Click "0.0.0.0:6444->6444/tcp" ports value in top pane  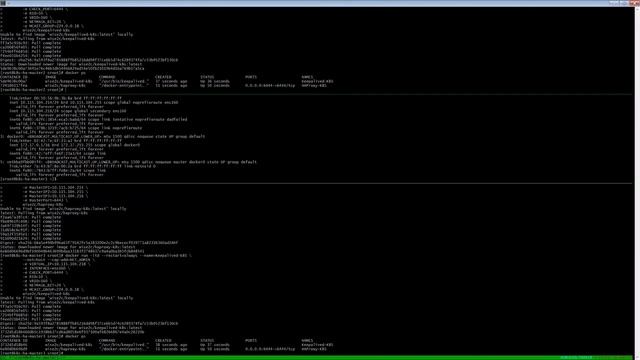[x=270, y=86]
